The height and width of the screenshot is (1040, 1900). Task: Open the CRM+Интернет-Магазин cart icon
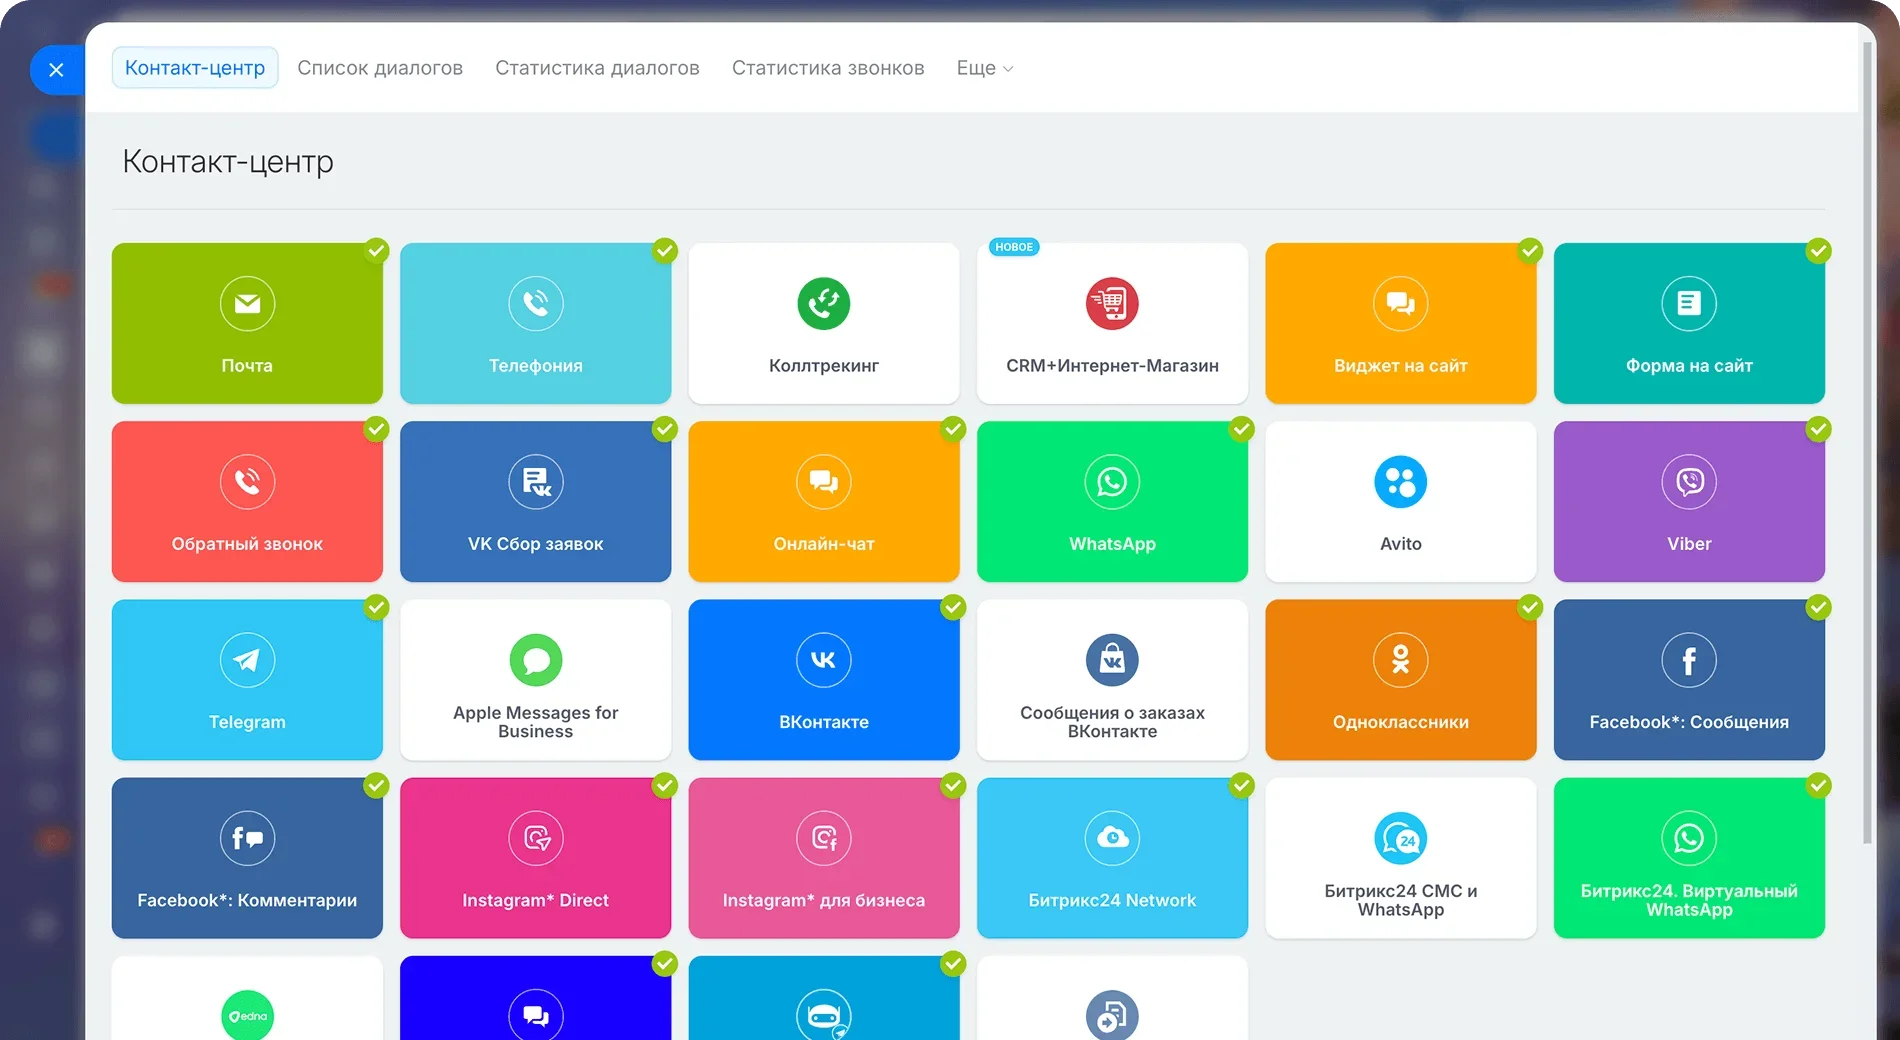[1112, 304]
